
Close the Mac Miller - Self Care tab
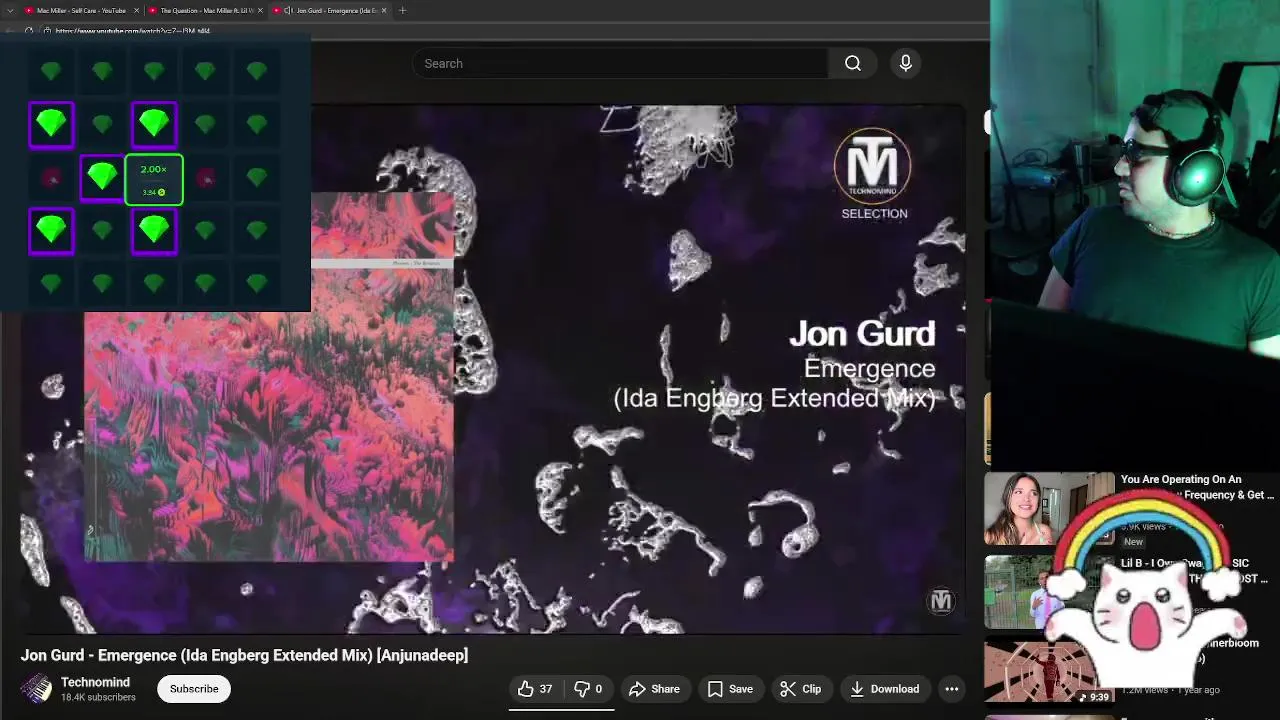[x=136, y=10]
